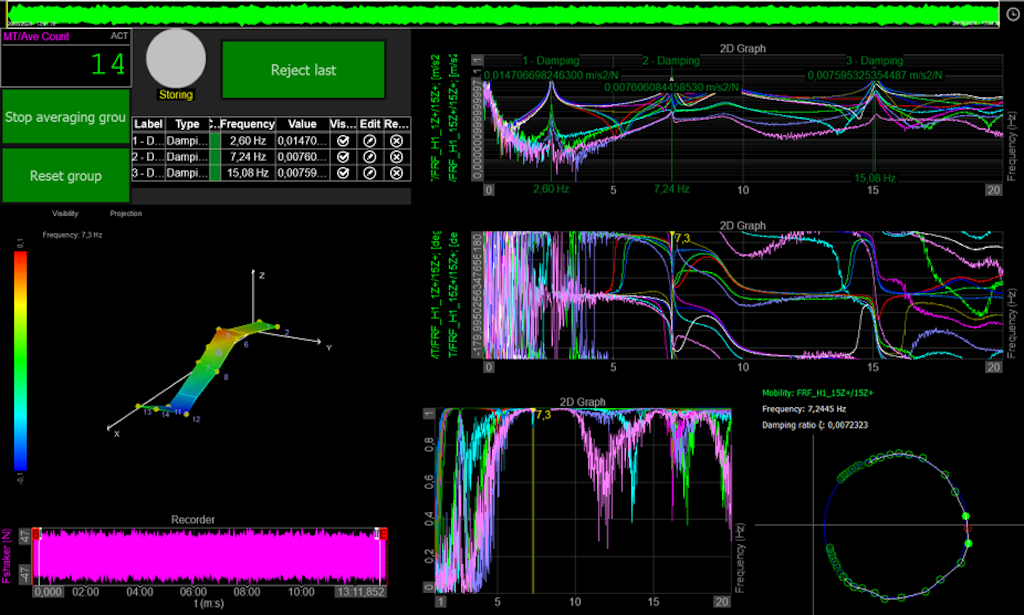Click the Recorder end time 13:11,852 field
Viewport: 1024px width, 615px height.
(360, 591)
